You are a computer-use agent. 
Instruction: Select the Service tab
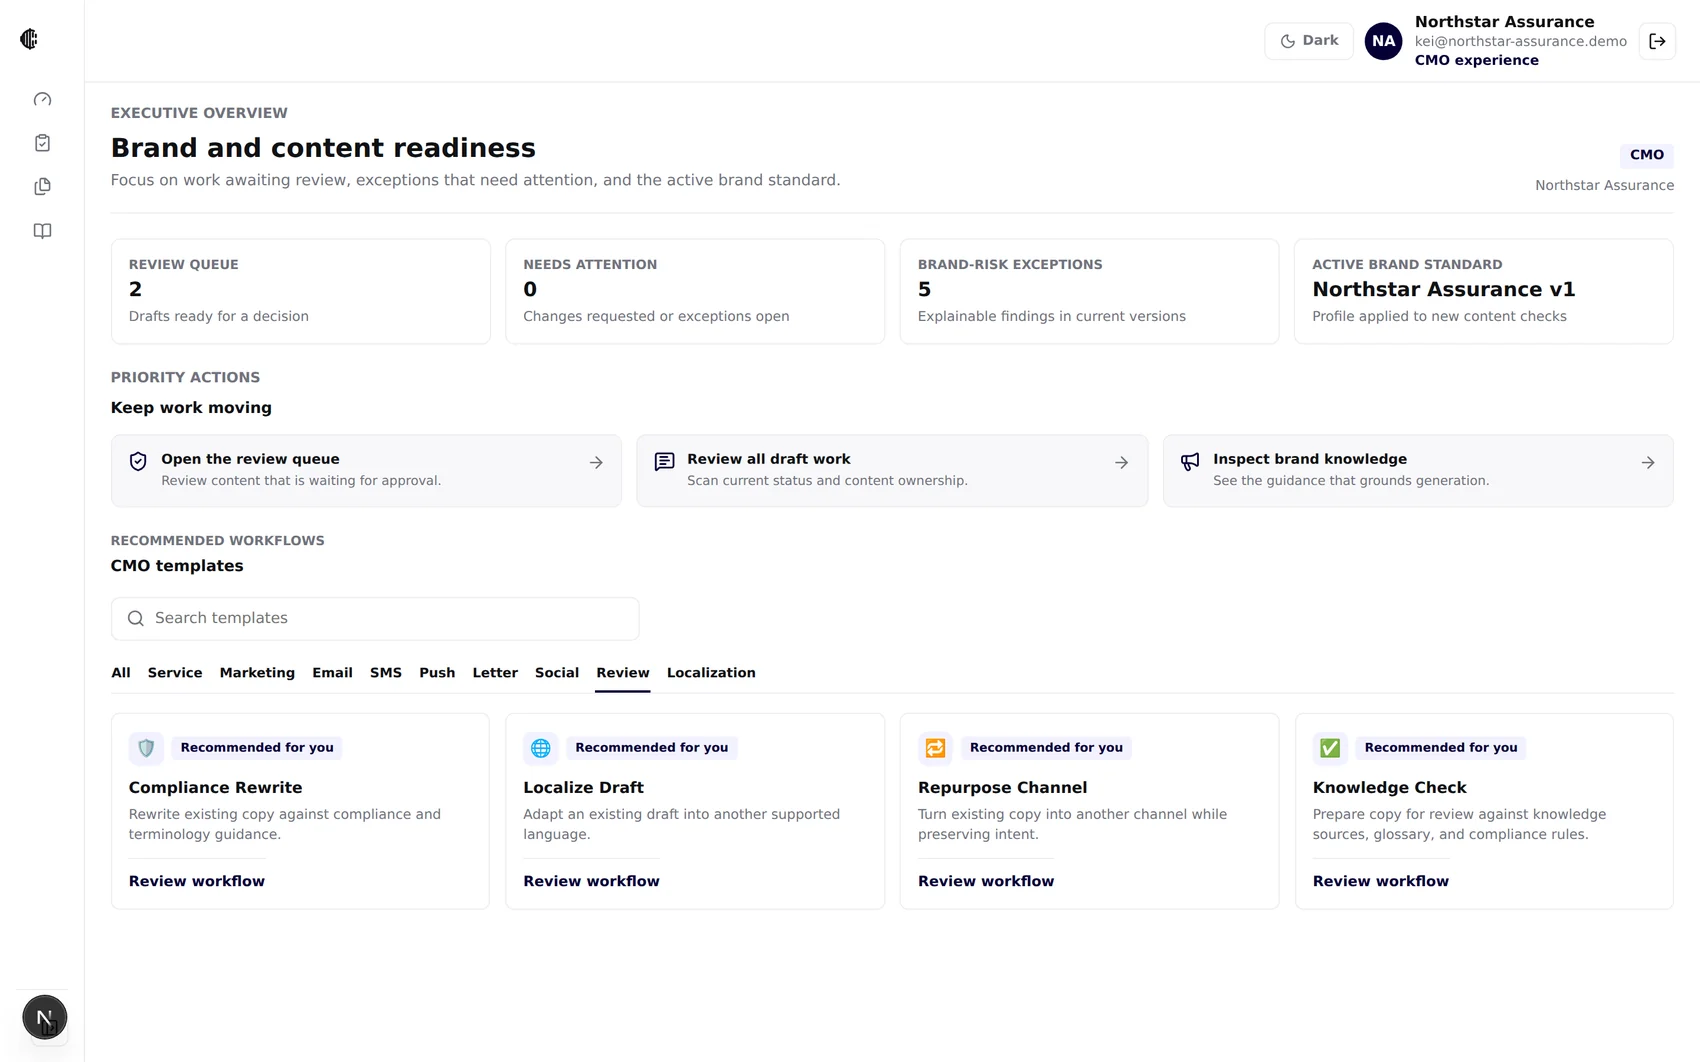click(x=175, y=673)
